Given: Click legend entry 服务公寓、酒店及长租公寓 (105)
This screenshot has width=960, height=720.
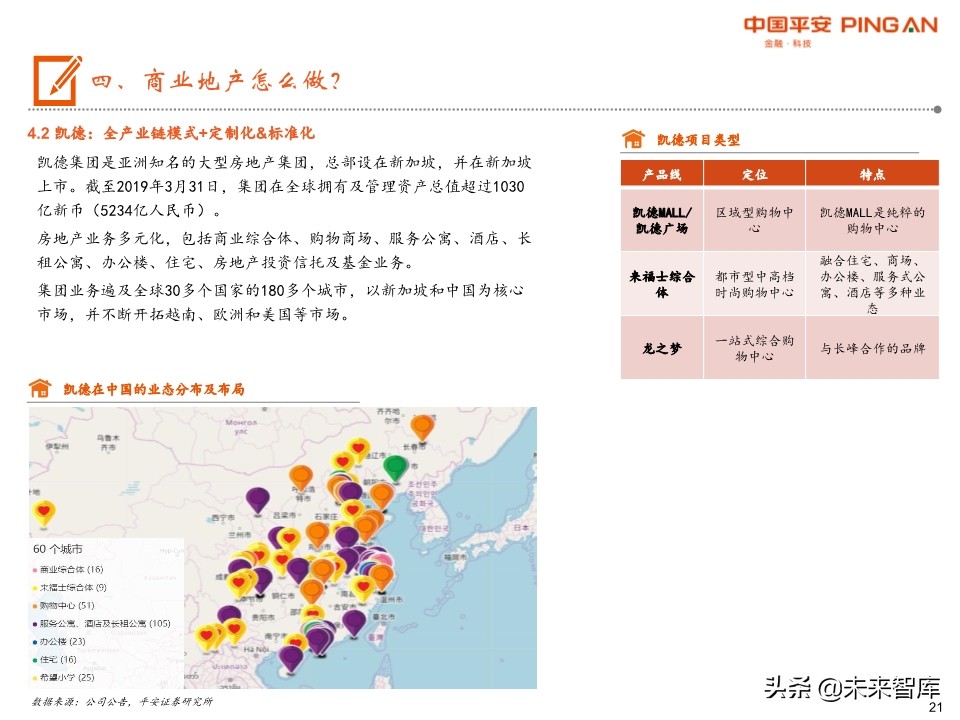Looking at the screenshot, I should coord(105,623).
